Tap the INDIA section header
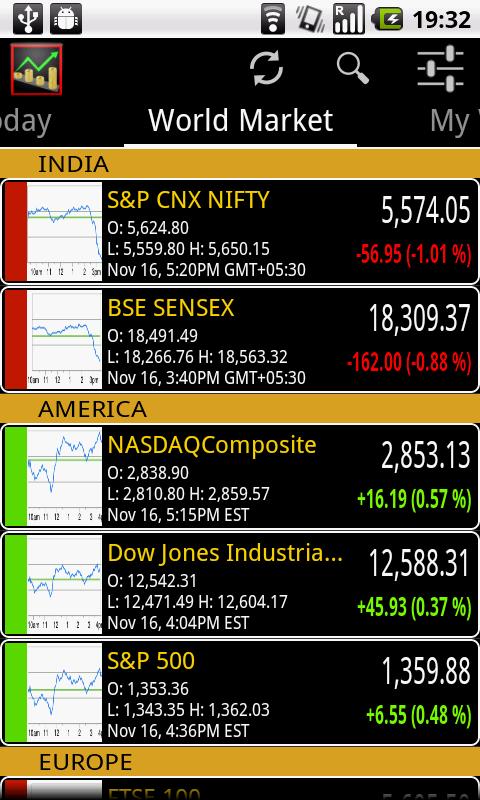 240,164
